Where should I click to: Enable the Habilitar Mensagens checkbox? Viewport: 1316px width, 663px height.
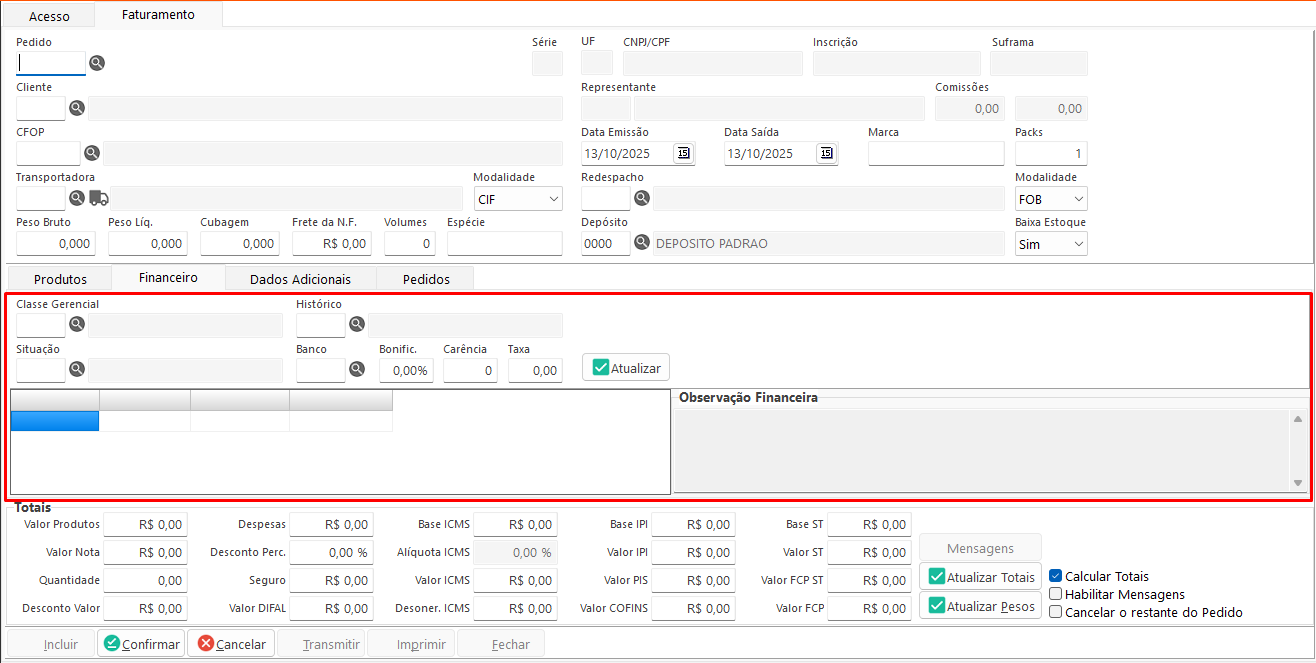pyautogui.click(x=1055, y=594)
